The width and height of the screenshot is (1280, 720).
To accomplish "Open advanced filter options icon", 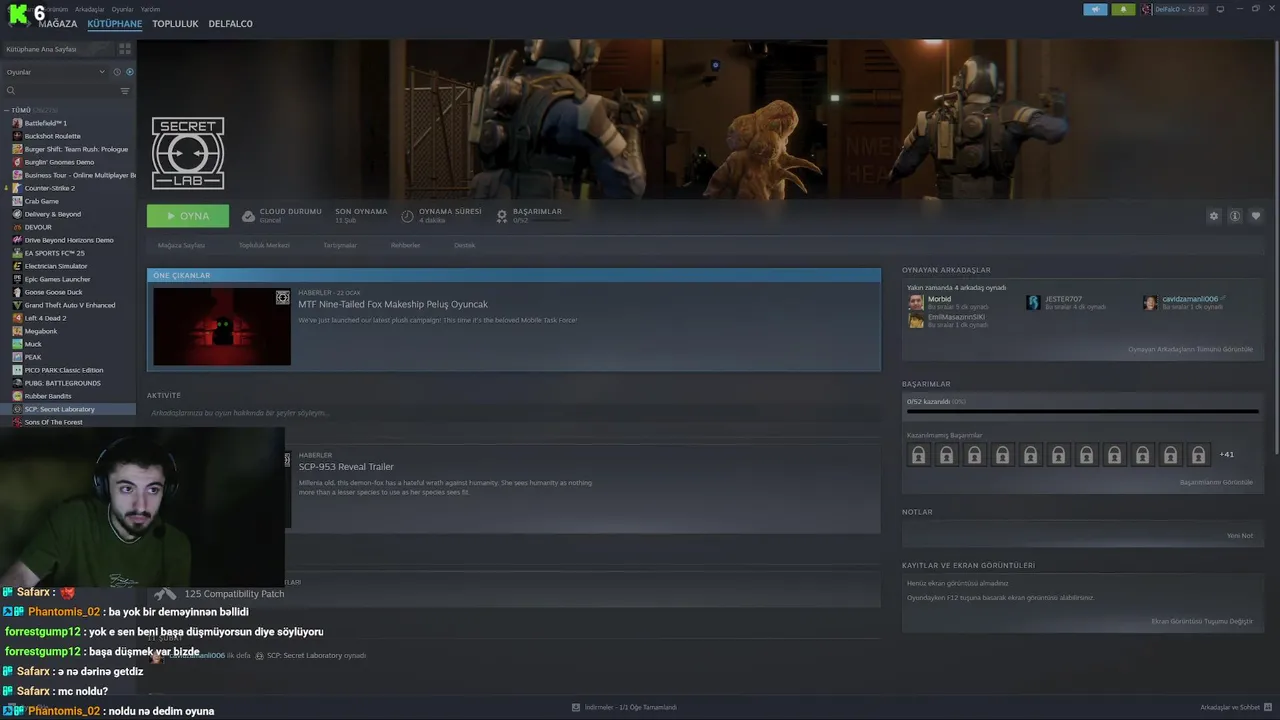I will coord(125,91).
